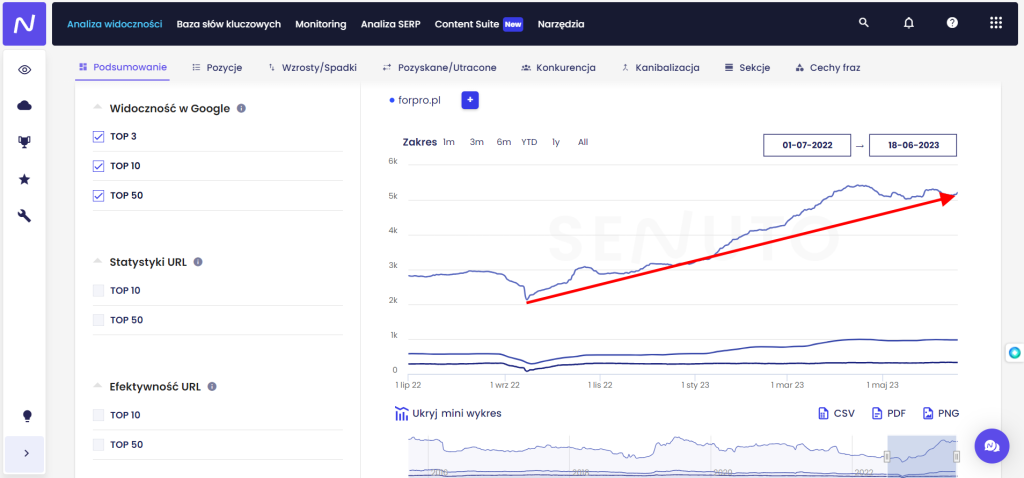Open the notifications bell
1024x478 pixels.
908,23
